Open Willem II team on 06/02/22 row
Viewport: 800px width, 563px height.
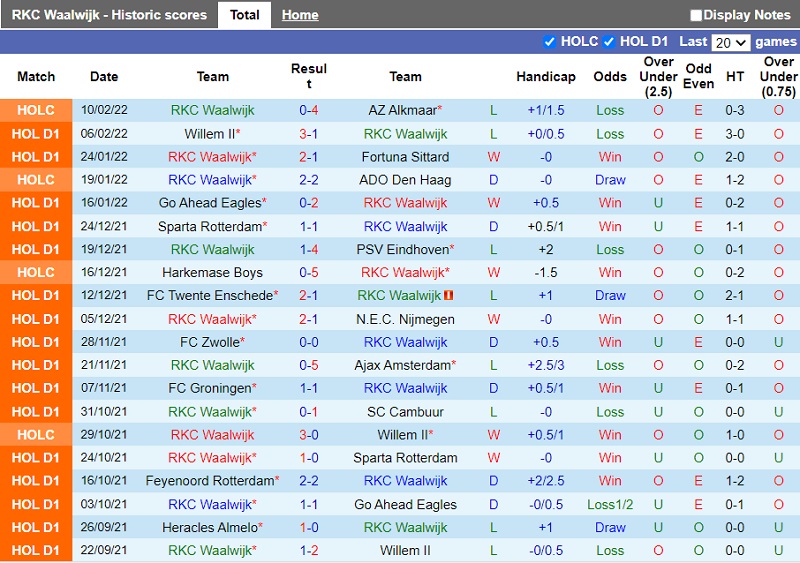(210, 134)
